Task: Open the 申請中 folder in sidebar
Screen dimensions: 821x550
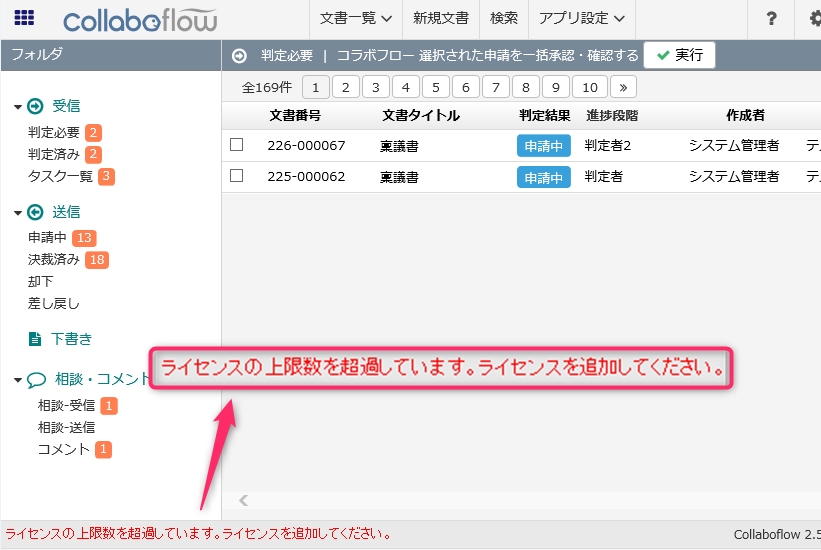Action: tap(47, 238)
